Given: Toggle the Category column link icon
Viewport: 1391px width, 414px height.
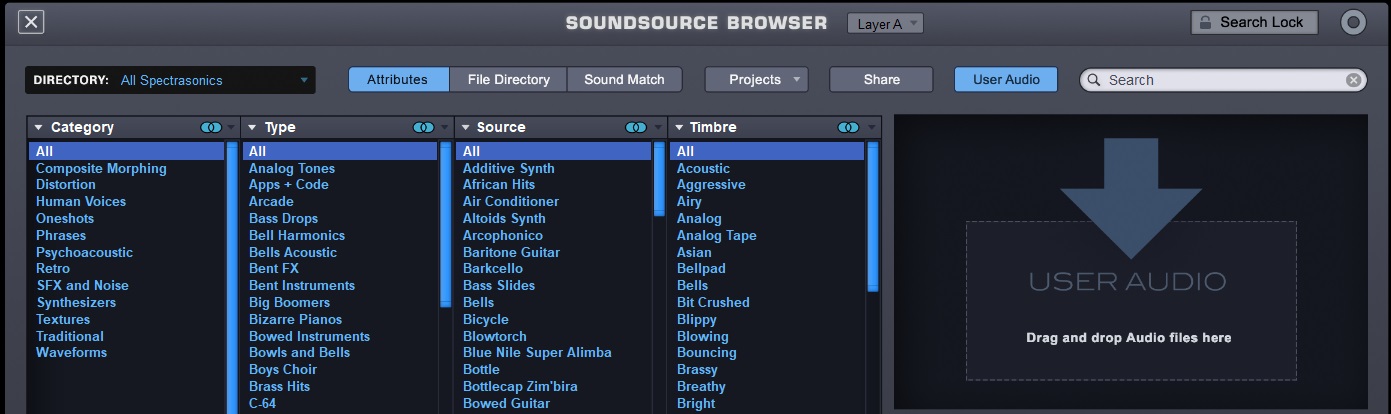Looking at the screenshot, I should pos(210,127).
